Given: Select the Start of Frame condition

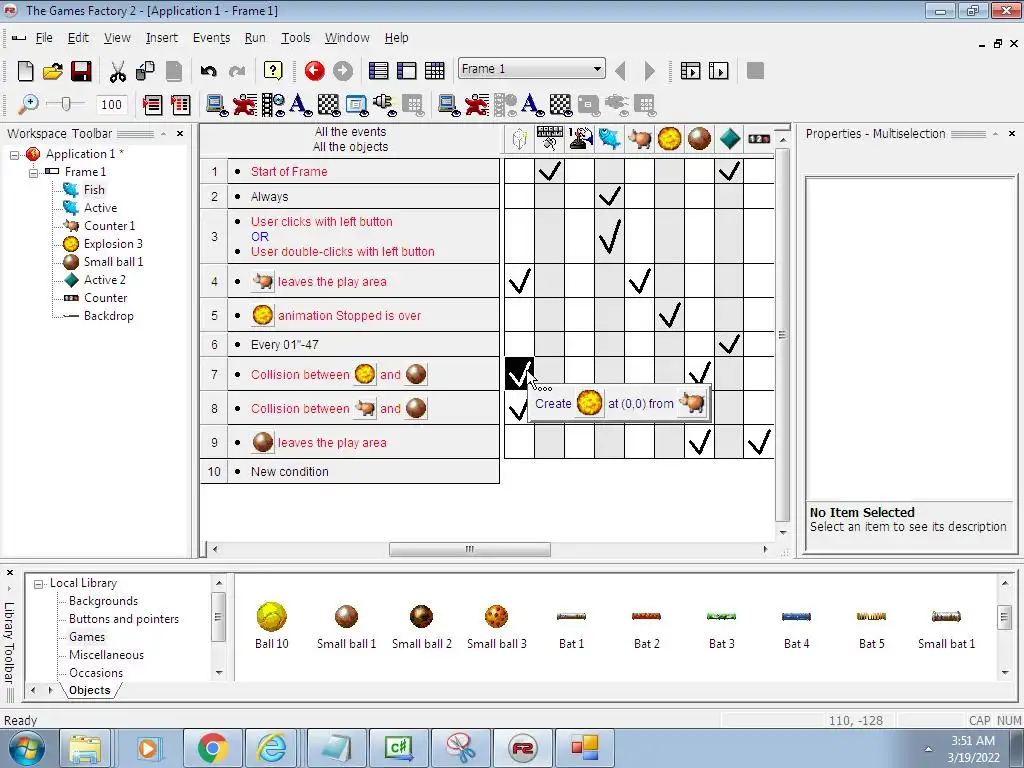Looking at the screenshot, I should click(x=289, y=171).
